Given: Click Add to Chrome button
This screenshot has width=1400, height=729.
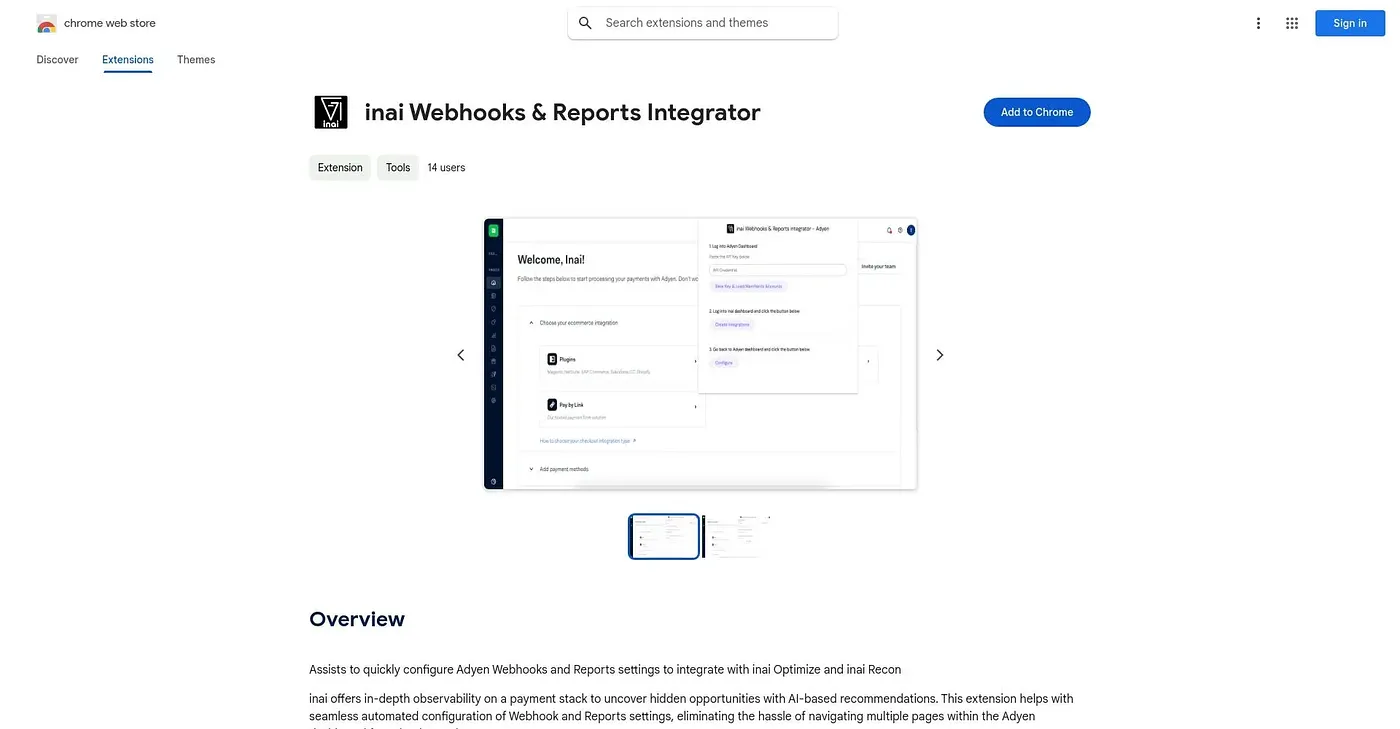Looking at the screenshot, I should point(1037,112).
